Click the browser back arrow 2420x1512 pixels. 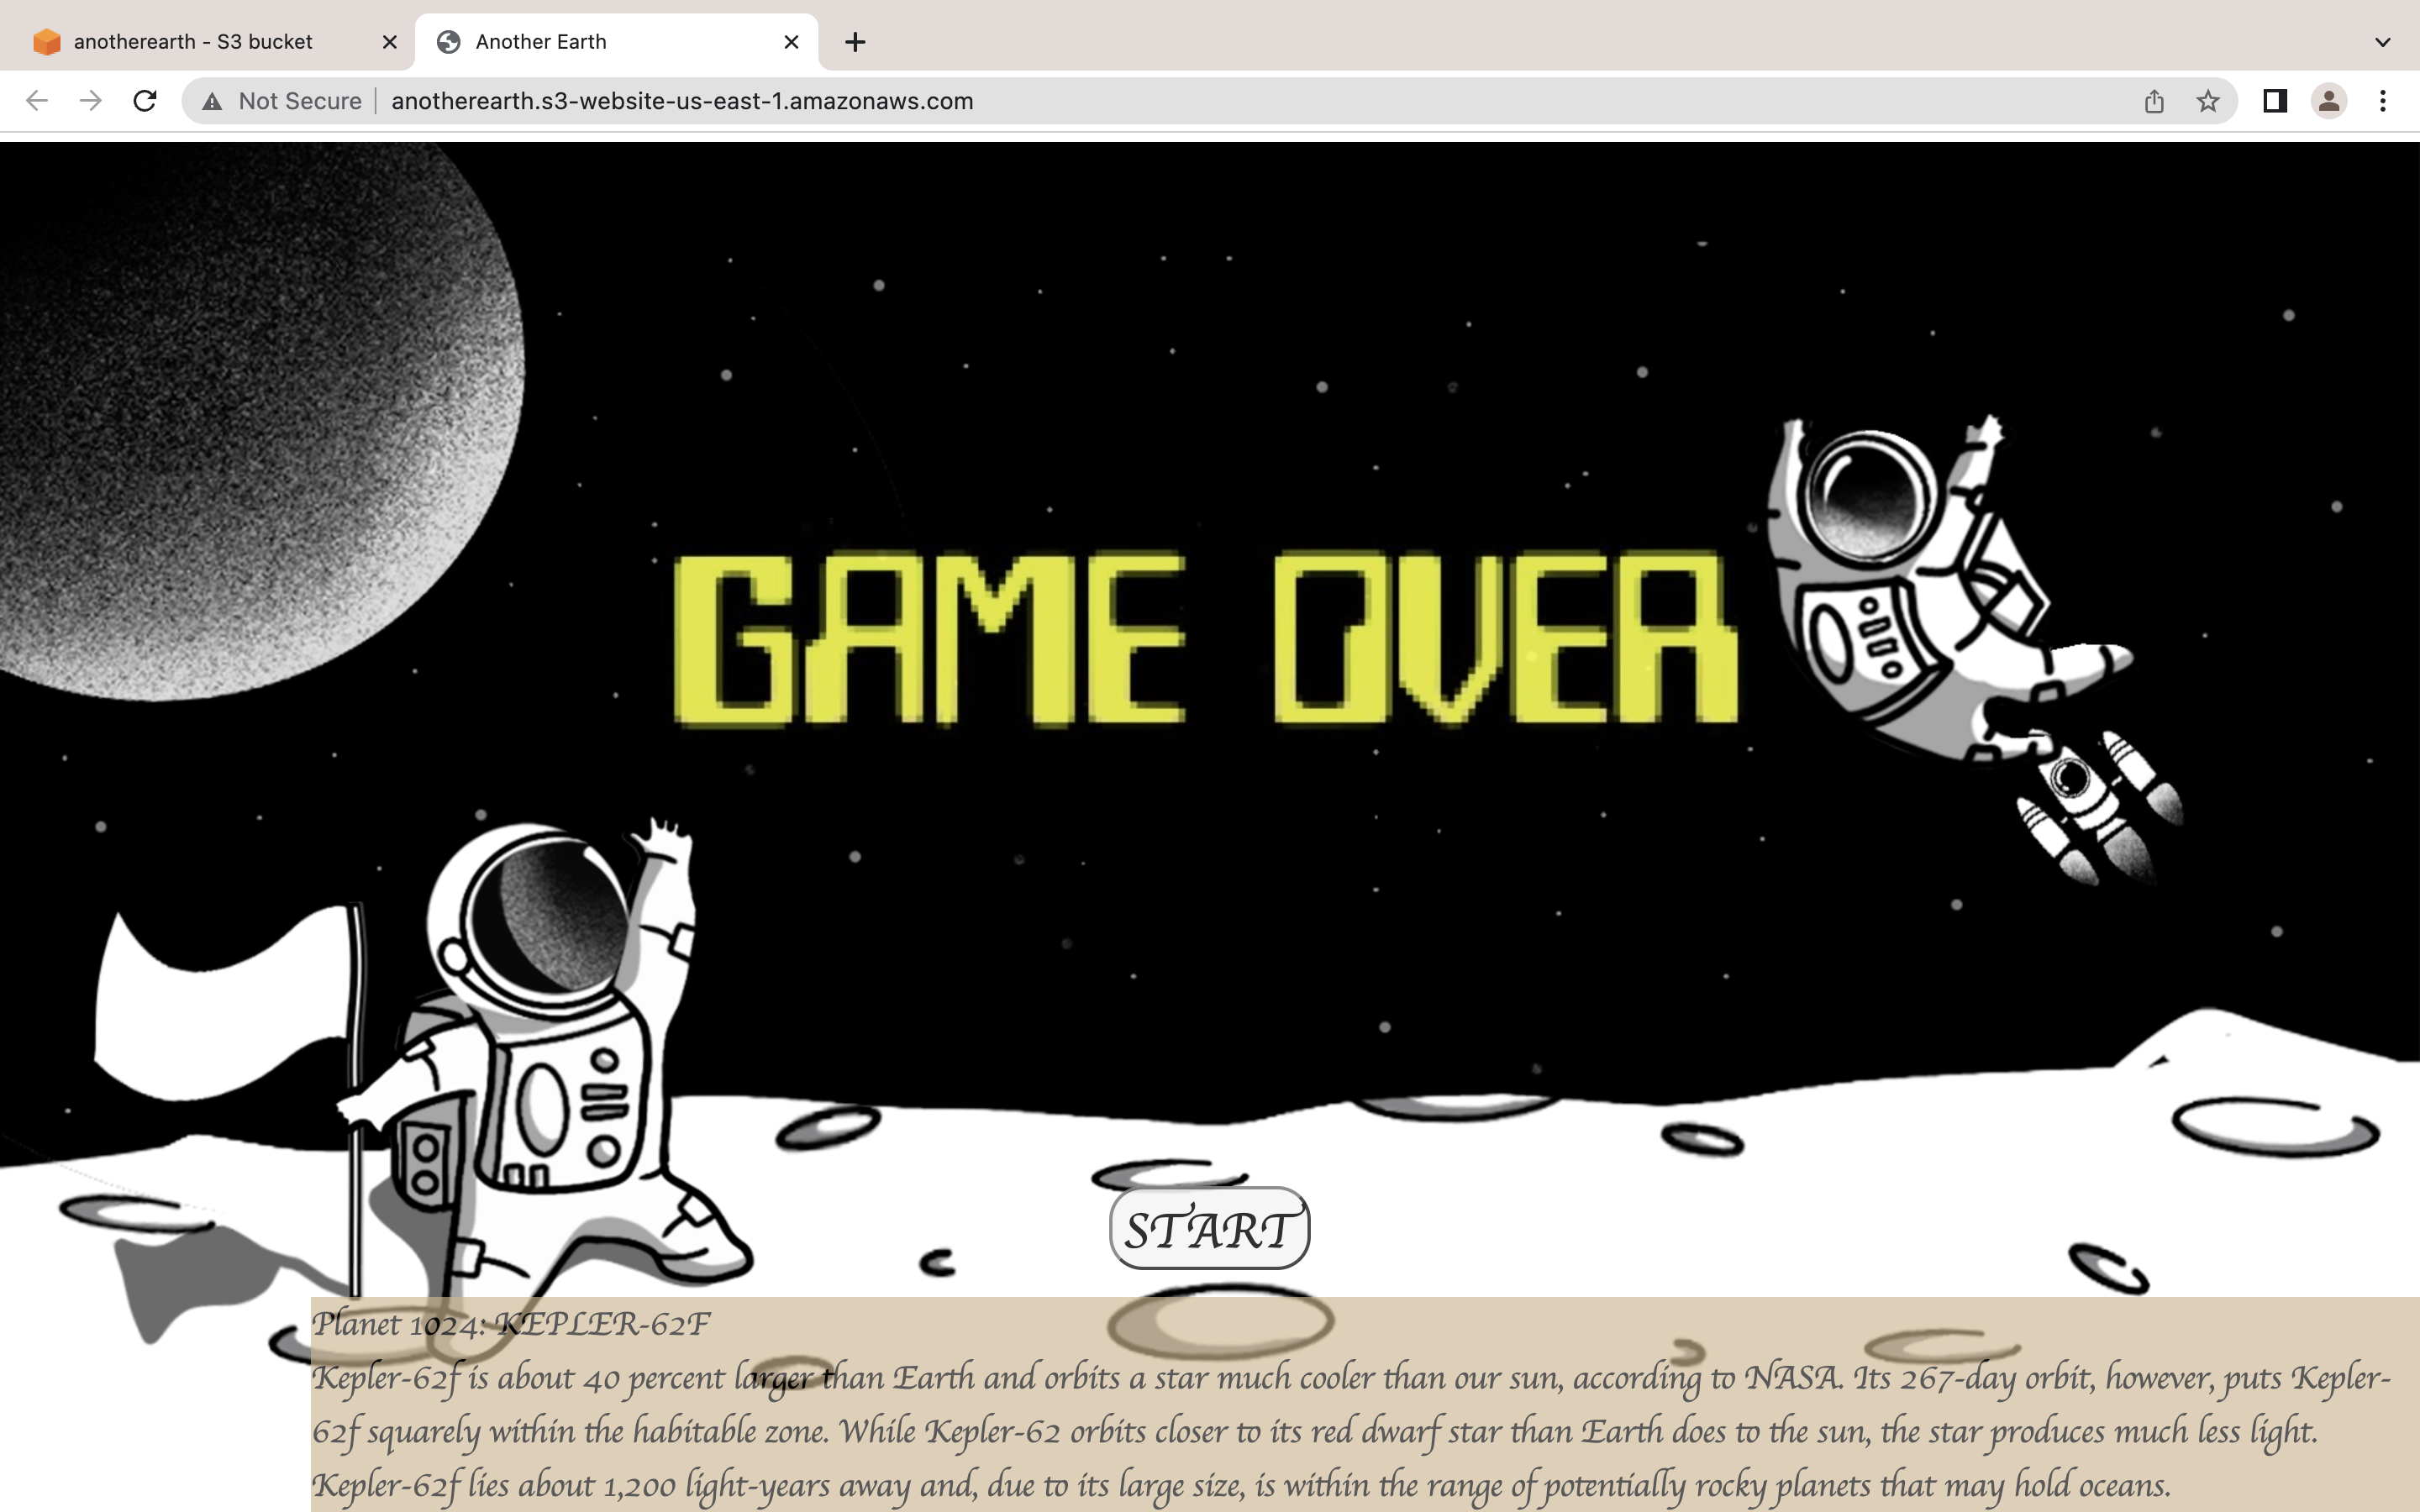pos(37,101)
